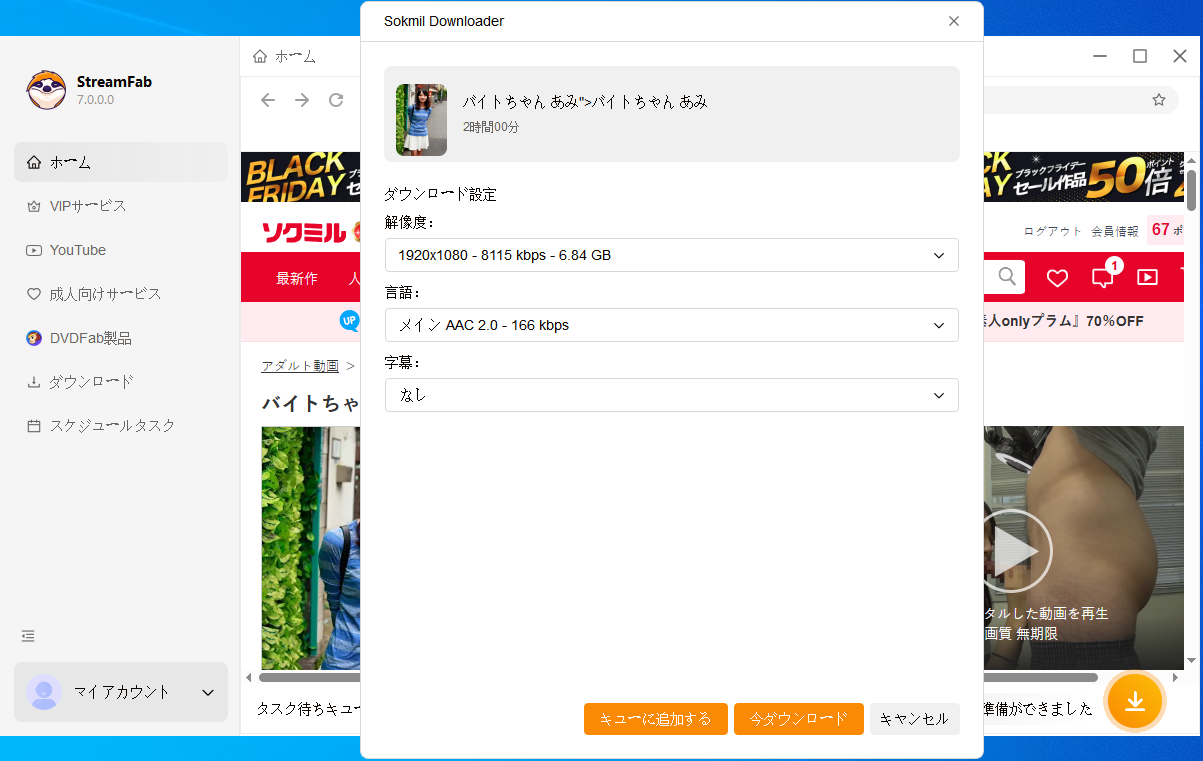Click the bookmark star icon
The width and height of the screenshot is (1203, 761).
[1159, 100]
